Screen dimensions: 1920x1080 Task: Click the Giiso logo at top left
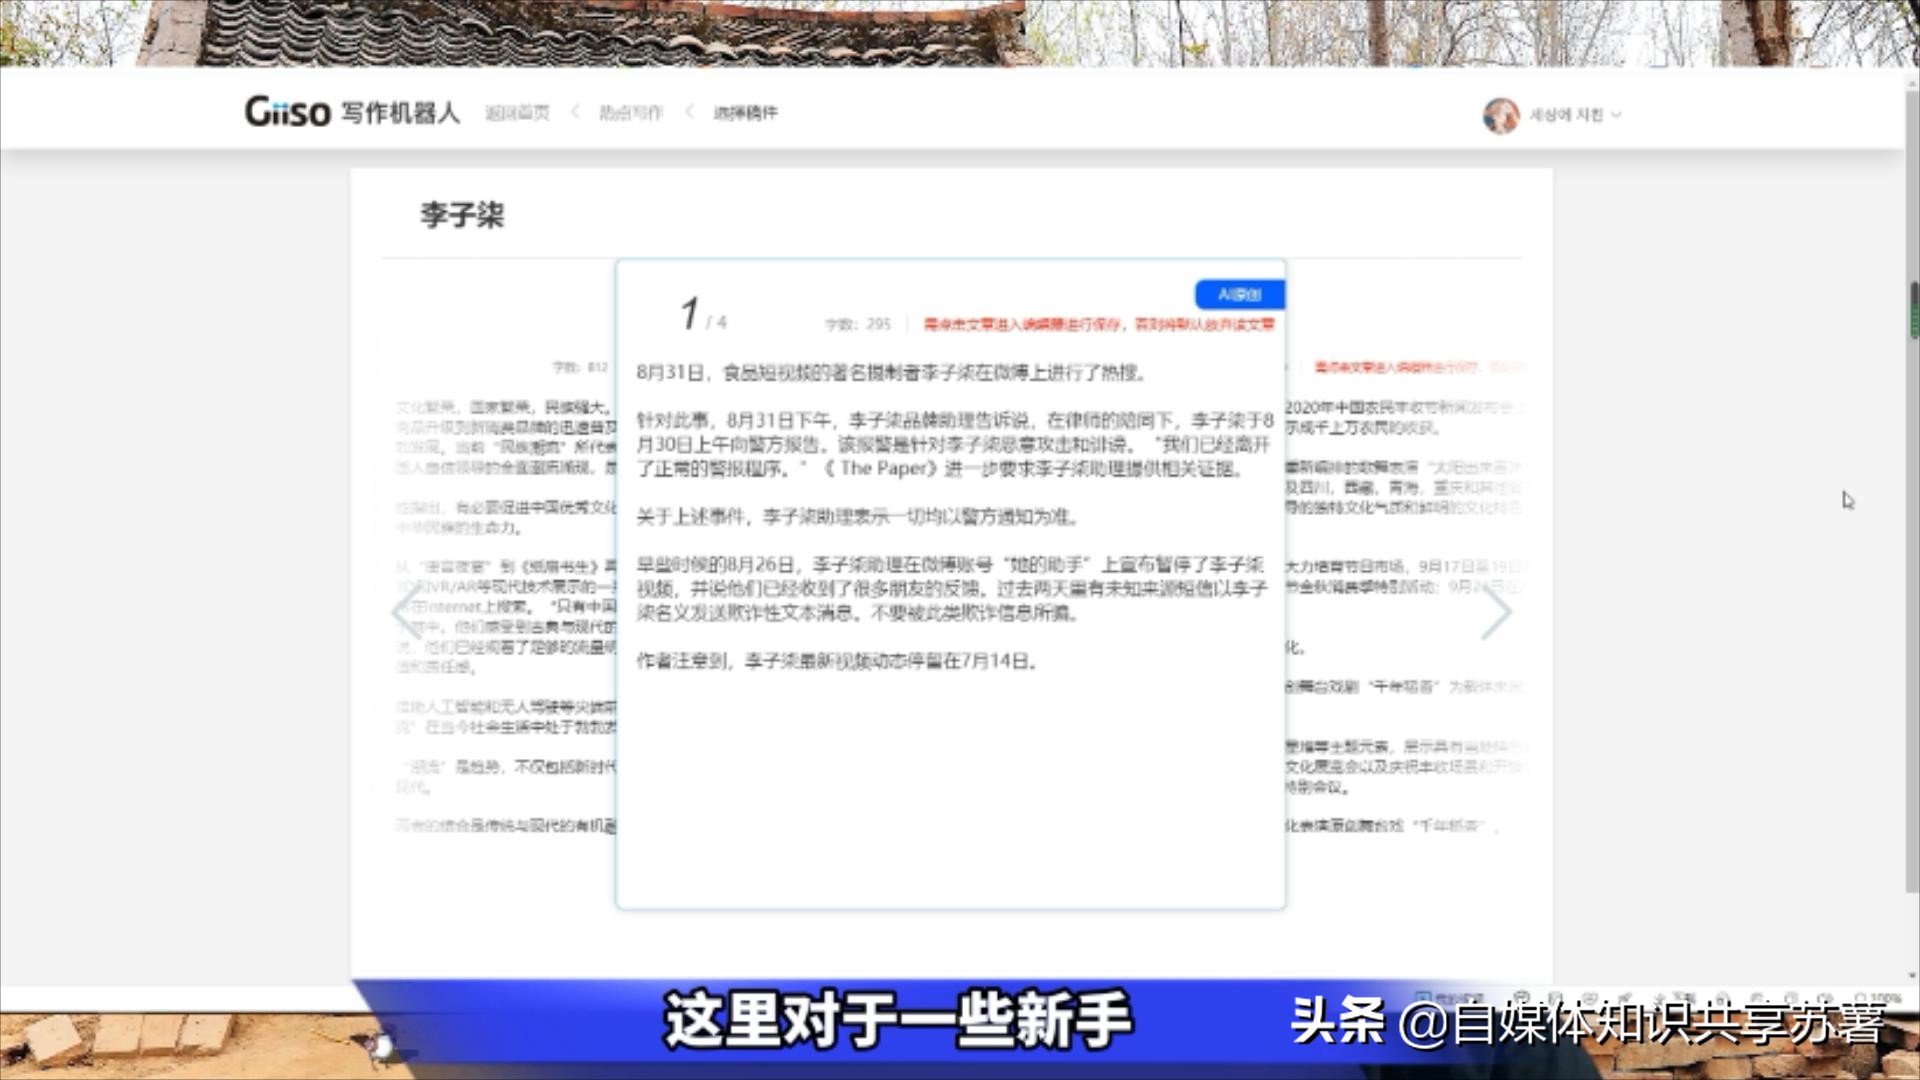pyautogui.click(x=290, y=113)
